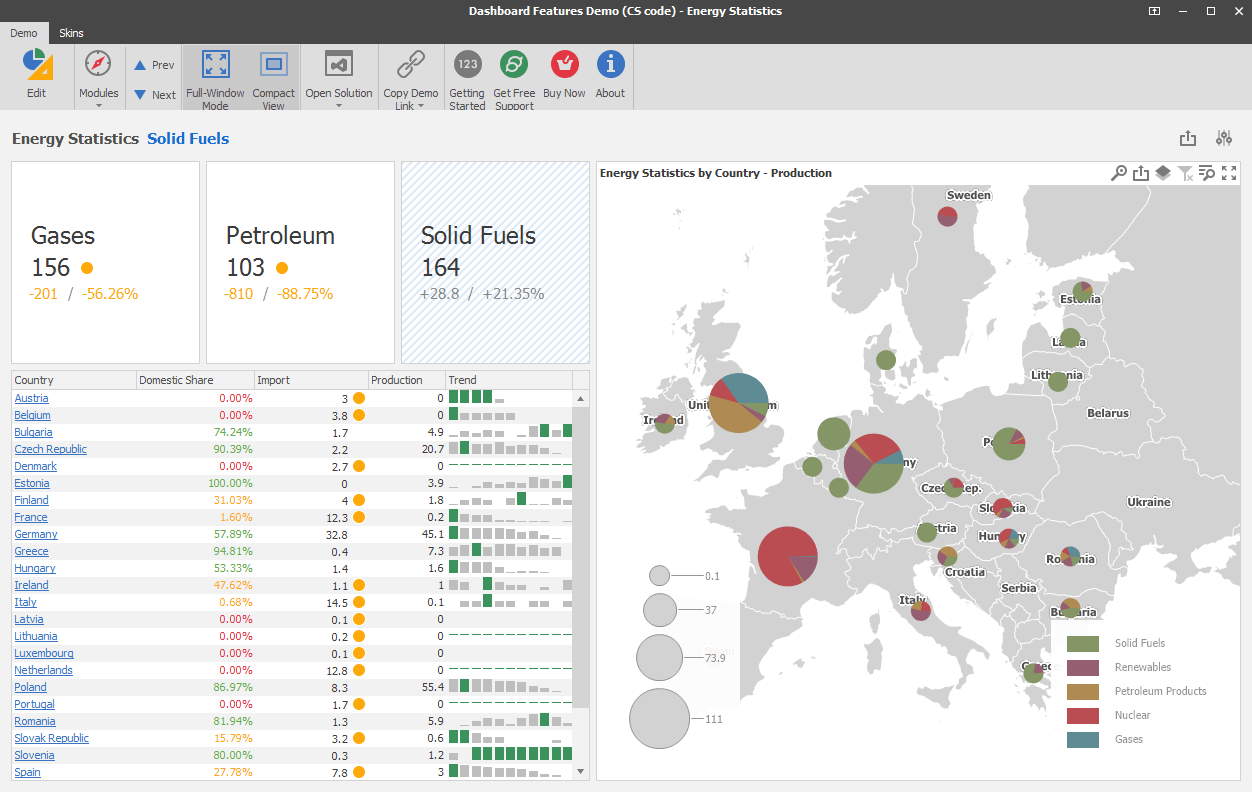Screen dimensions: 1252x792
Task: Select the Nuclear legend color swatch
Action: (x=1092, y=715)
